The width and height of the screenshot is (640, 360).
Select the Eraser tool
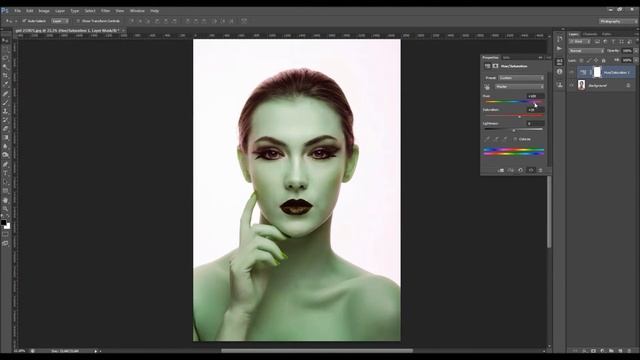point(5,129)
